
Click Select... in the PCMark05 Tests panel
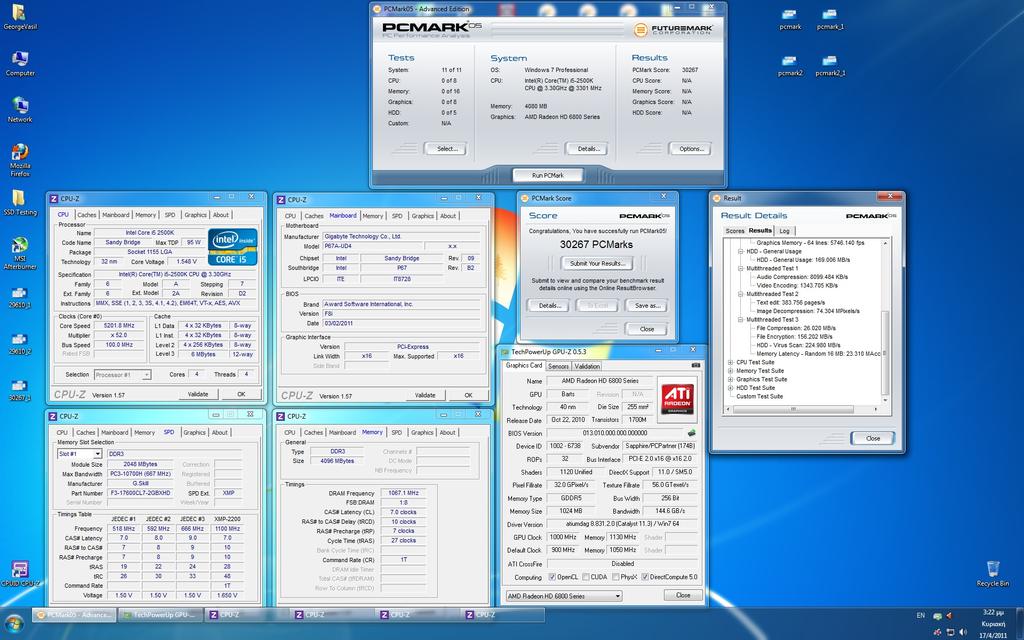(x=445, y=149)
